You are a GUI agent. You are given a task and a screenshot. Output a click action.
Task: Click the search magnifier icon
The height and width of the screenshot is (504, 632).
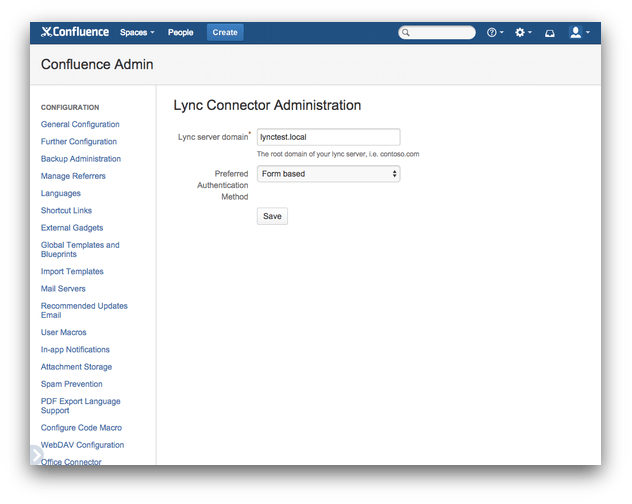pos(405,32)
